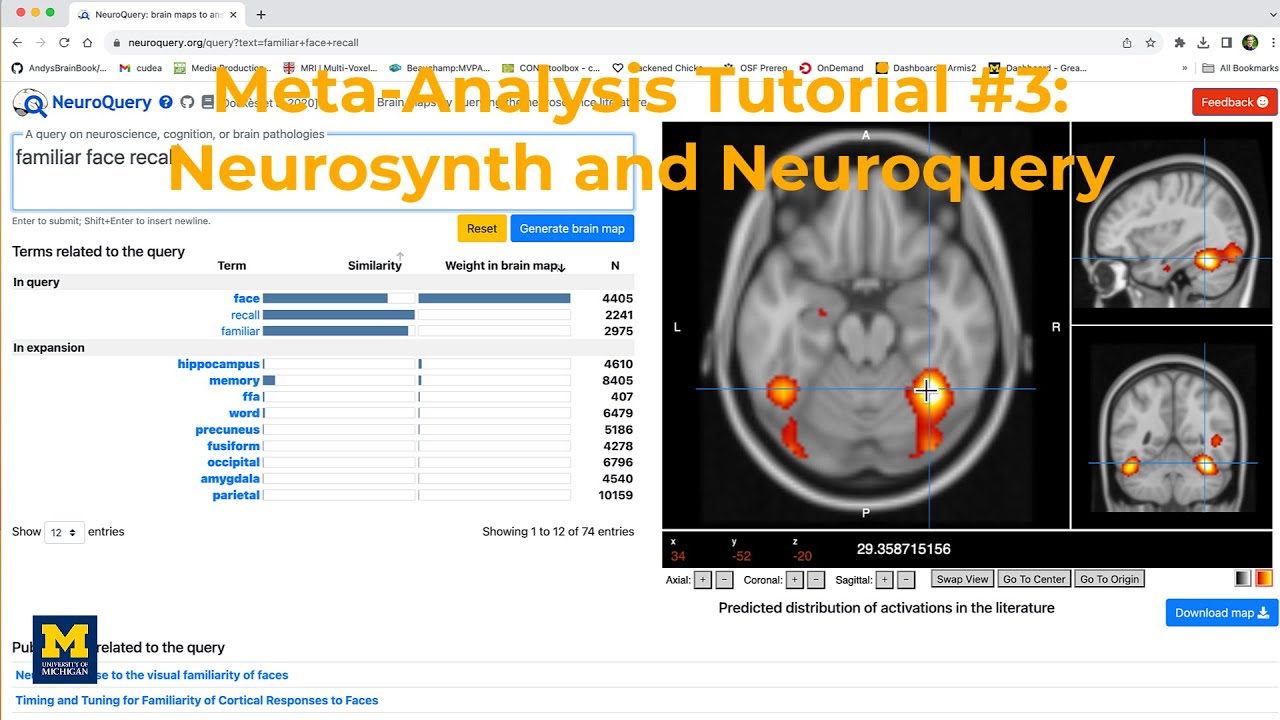
Task: Click the axial brain view crosshair
Action: pos(927,390)
